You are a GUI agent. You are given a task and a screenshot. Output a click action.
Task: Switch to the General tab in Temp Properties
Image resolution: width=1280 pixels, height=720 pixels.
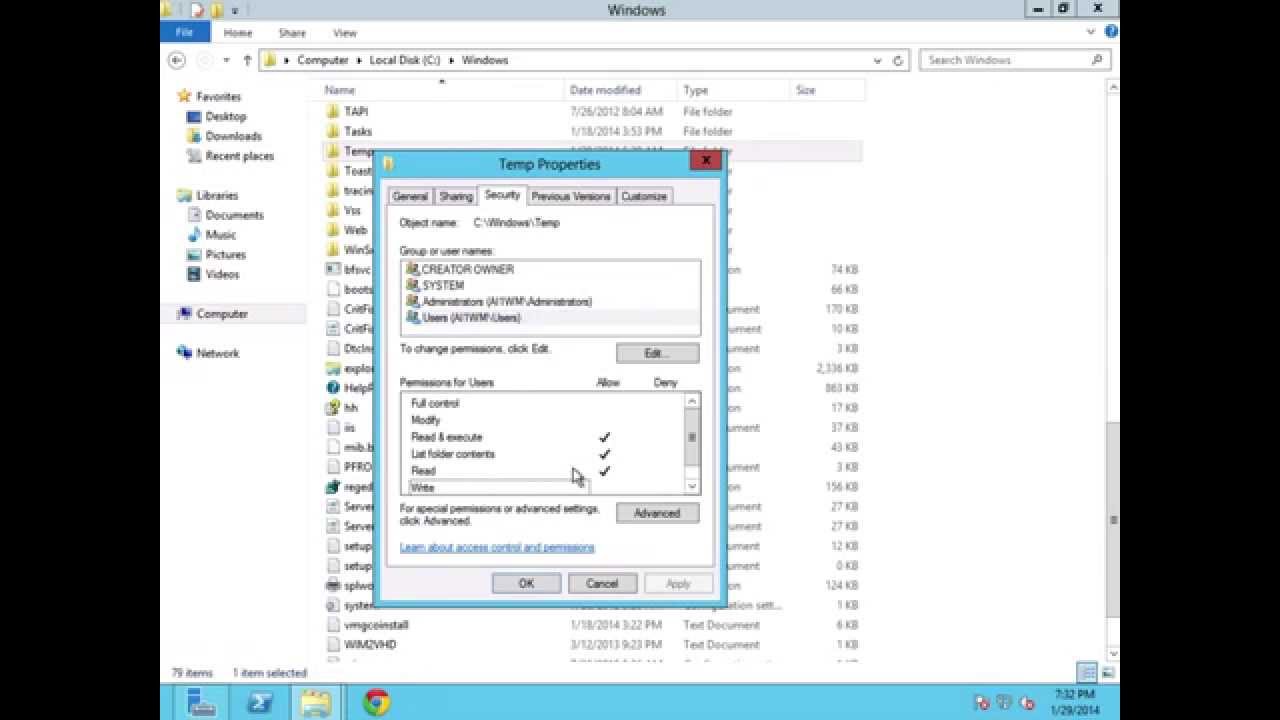click(x=410, y=196)
